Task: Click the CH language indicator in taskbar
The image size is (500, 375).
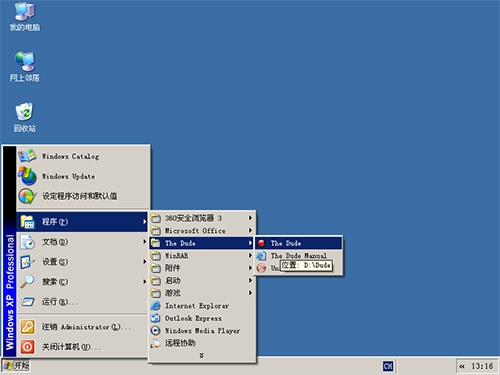Action: tap(388, 366)
